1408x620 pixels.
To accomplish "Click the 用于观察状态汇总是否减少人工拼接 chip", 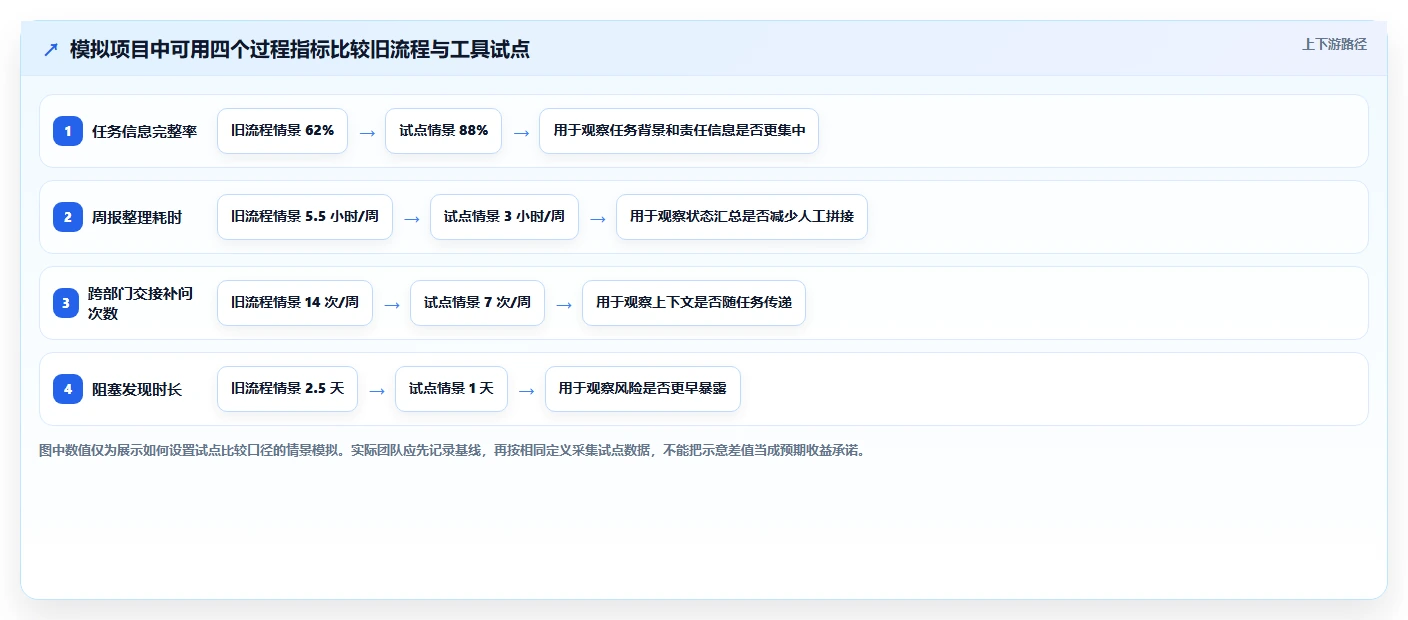I will (x=741, y=217).
